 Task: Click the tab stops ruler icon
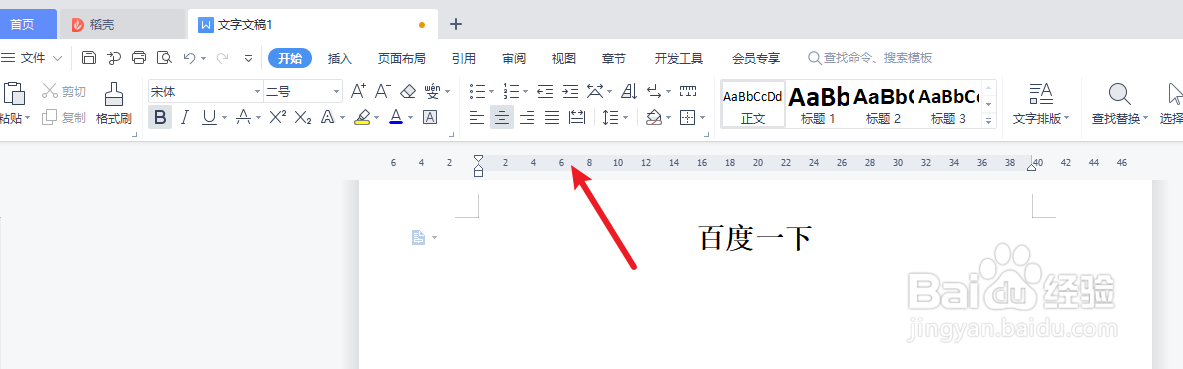(x=687, y=91)
